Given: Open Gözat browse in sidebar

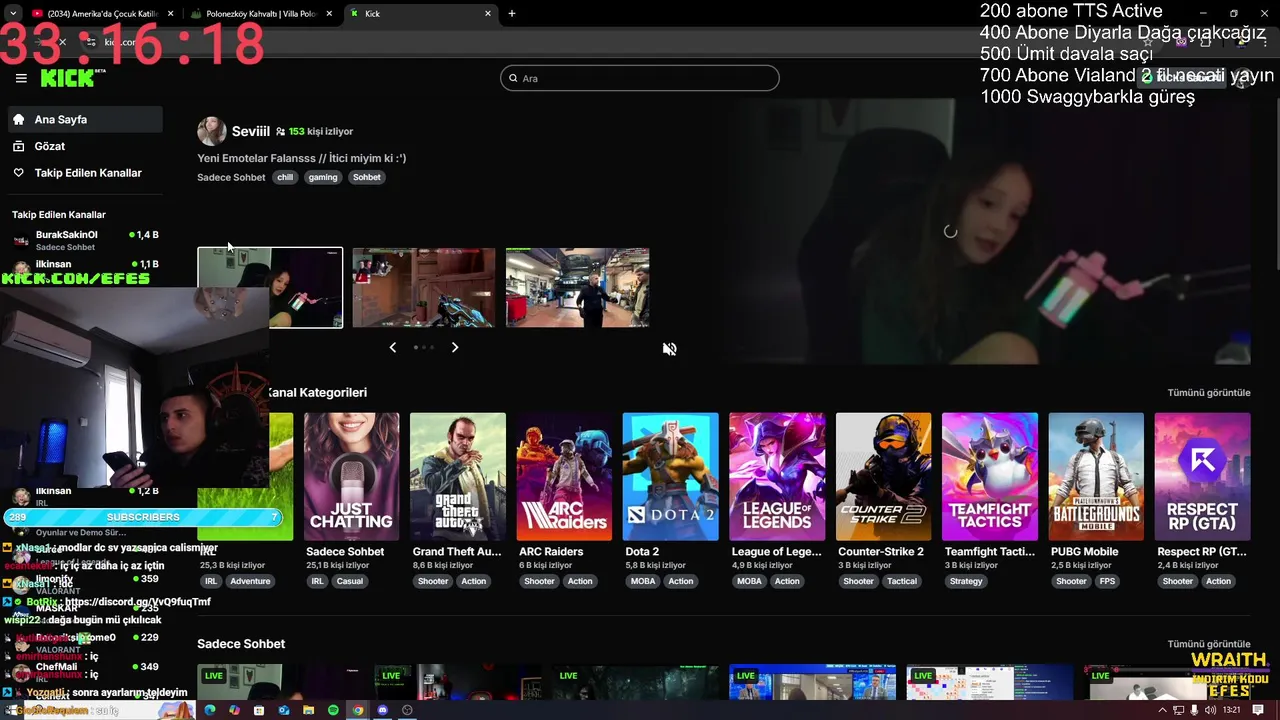Looking at the screenshot, I should [x=84, y=146].
